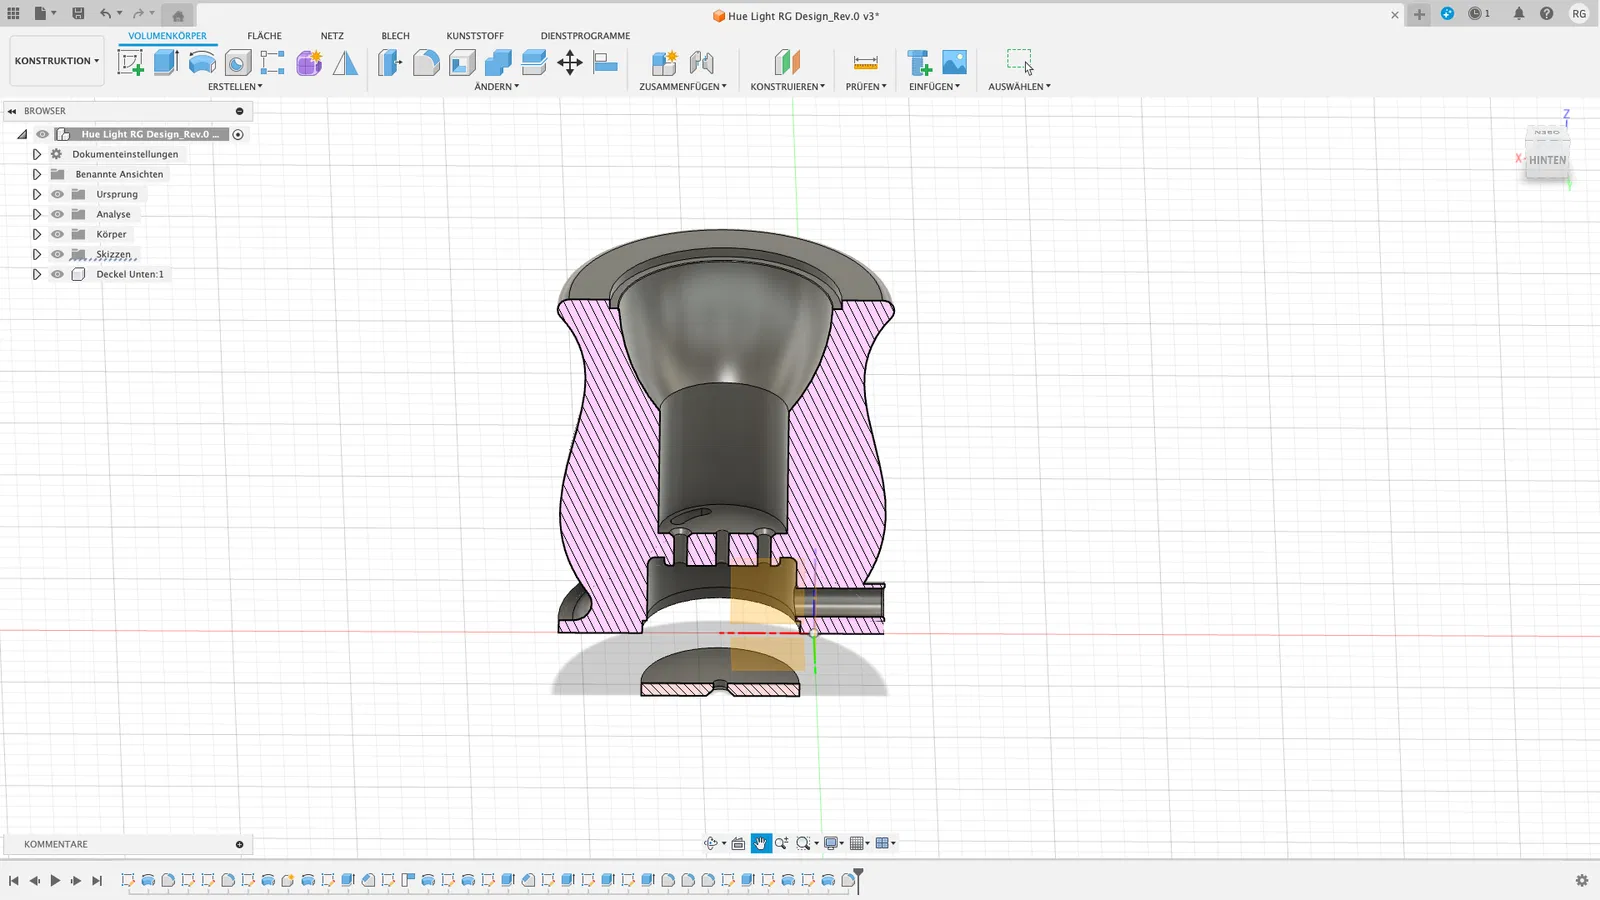1600x900 pixels.
Task: Toggle eye icon for Deckel Unten:1
Action: [58, 274]
